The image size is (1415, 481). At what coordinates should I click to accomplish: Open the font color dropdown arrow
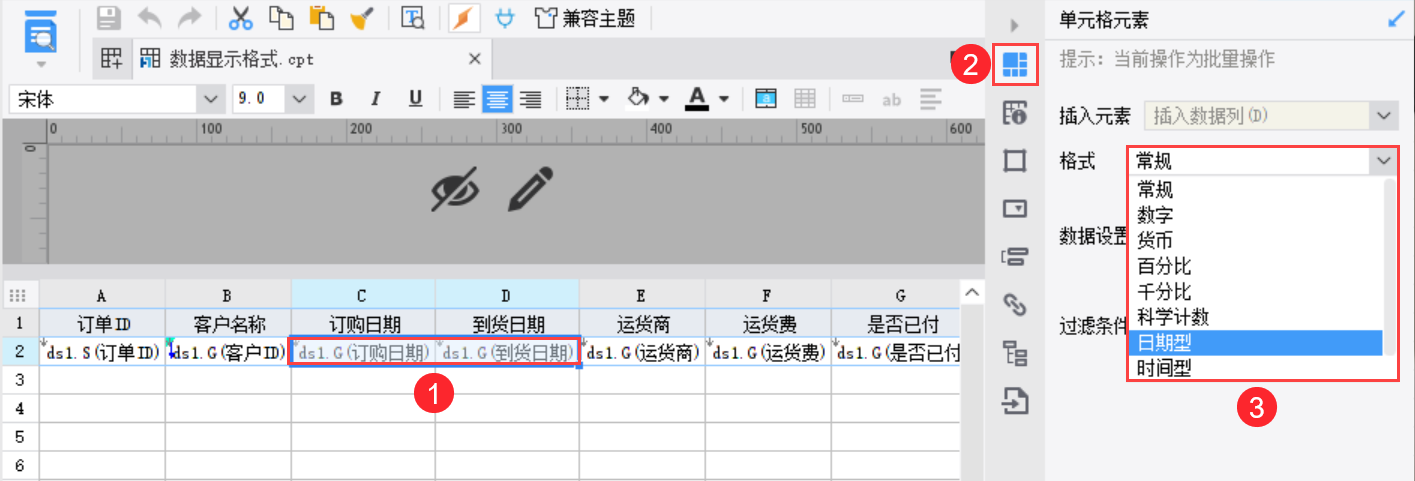pyautogui.click(x=724, y=99)
